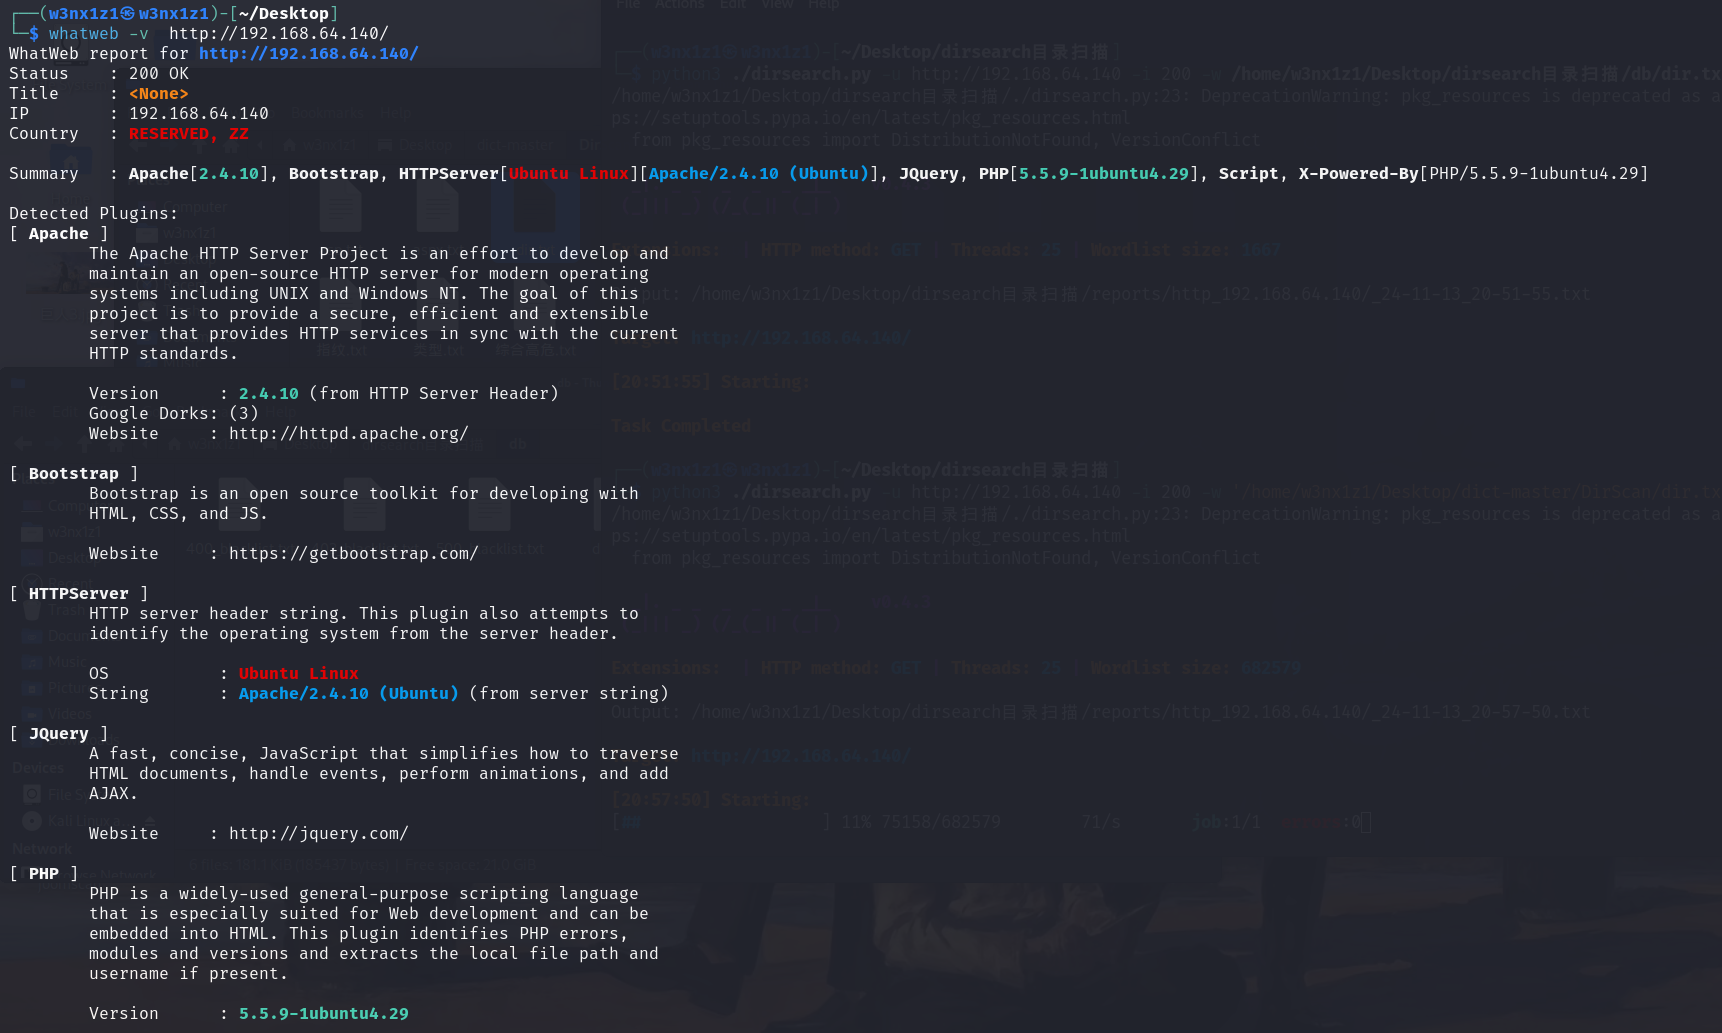Click the 'AJAX.' line in the JQuery description
The image size is (1722, 1033).
coord(113,793)
